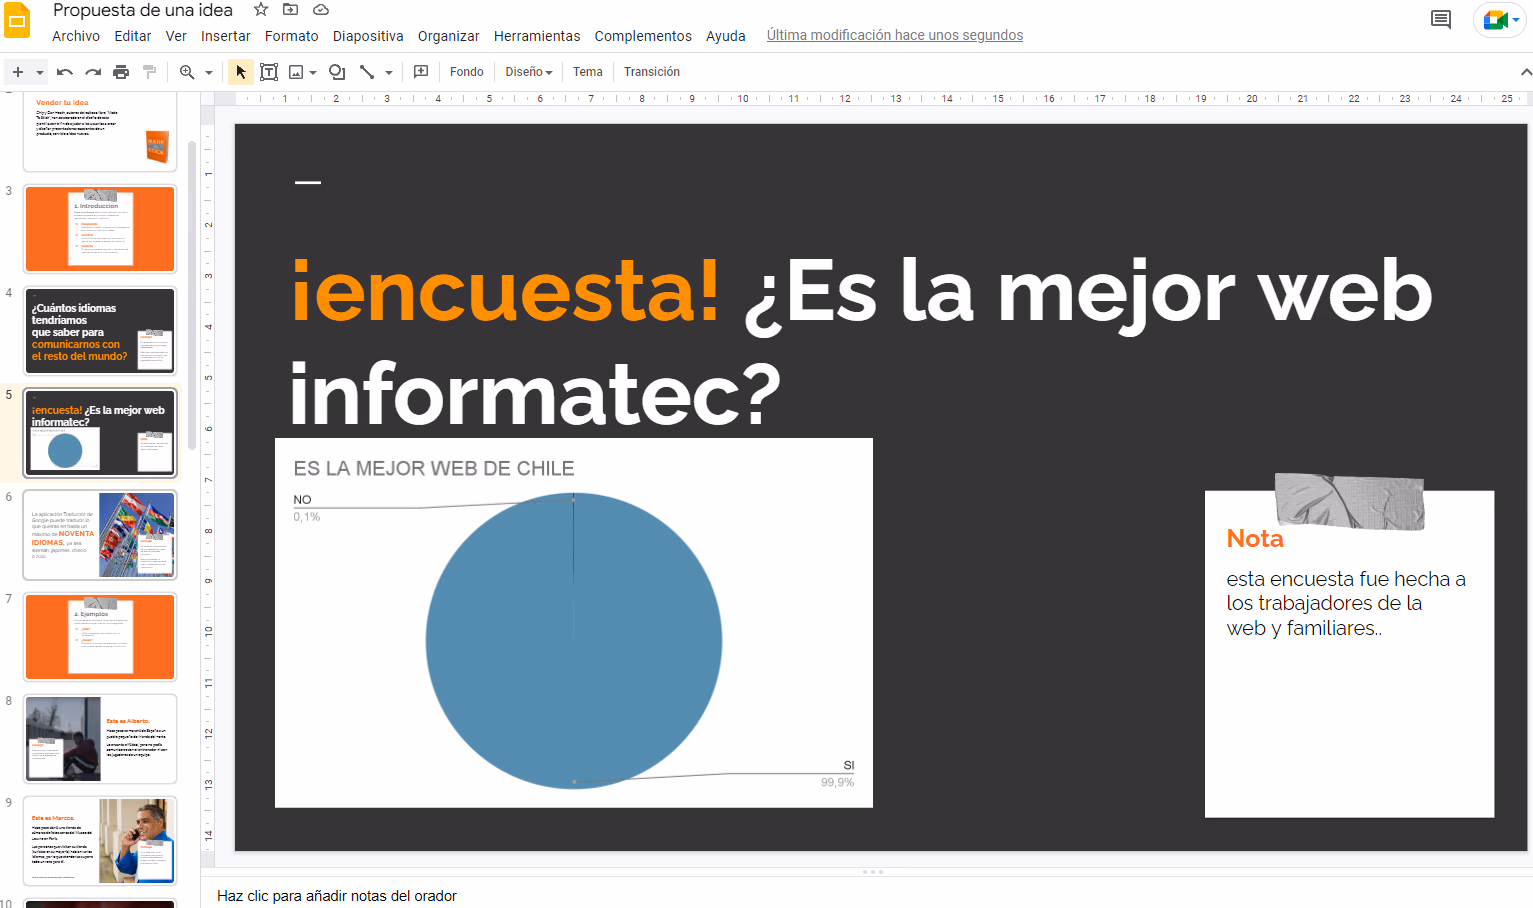1533x908 pixels.
Task: Add a new slide with plus button
Action: [x=18, y=72]
